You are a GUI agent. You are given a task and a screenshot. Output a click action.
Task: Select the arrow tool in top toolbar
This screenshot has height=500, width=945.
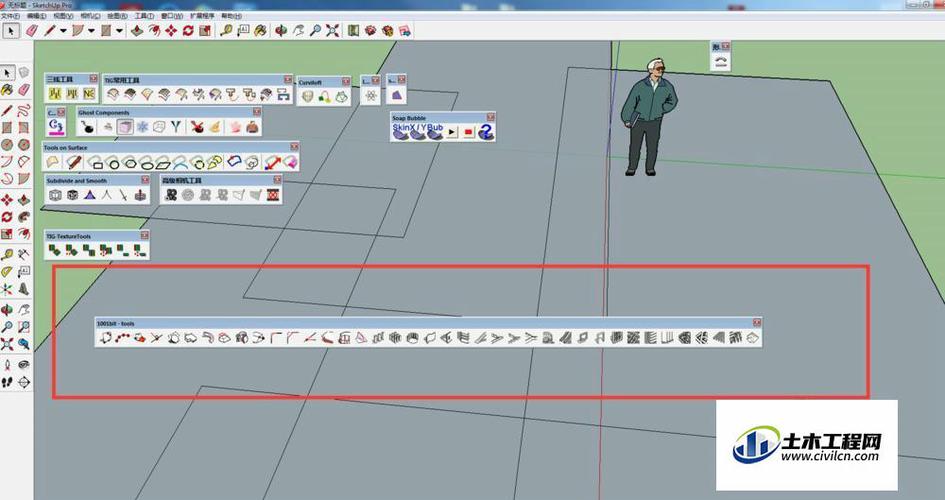pyautogui.click(x=11, y=30)
